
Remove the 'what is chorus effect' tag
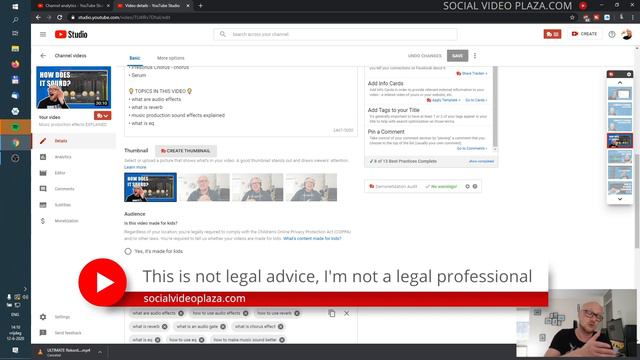[280, 327]
